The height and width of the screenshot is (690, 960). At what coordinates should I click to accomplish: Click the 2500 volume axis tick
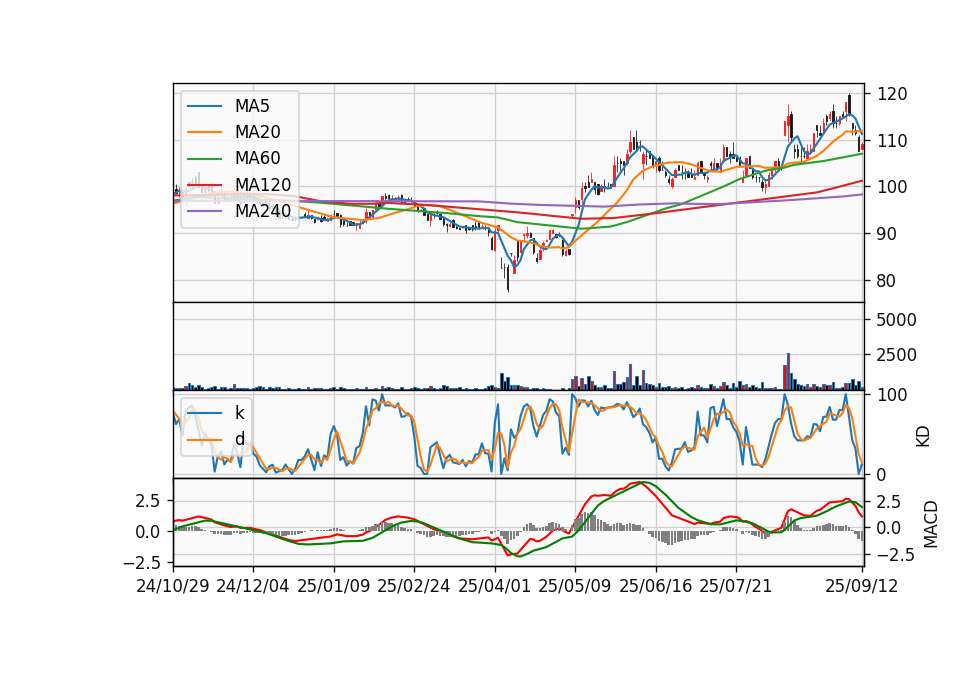[x=896, y=355]
